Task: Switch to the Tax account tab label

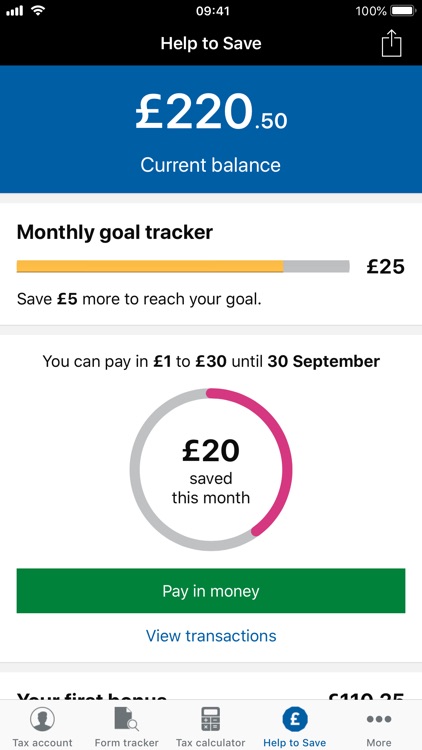Action: (42, 742)
